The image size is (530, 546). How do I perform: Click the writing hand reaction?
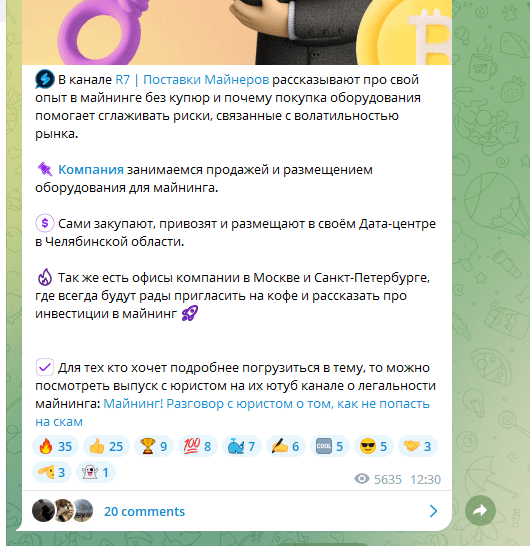pos(286,446)
